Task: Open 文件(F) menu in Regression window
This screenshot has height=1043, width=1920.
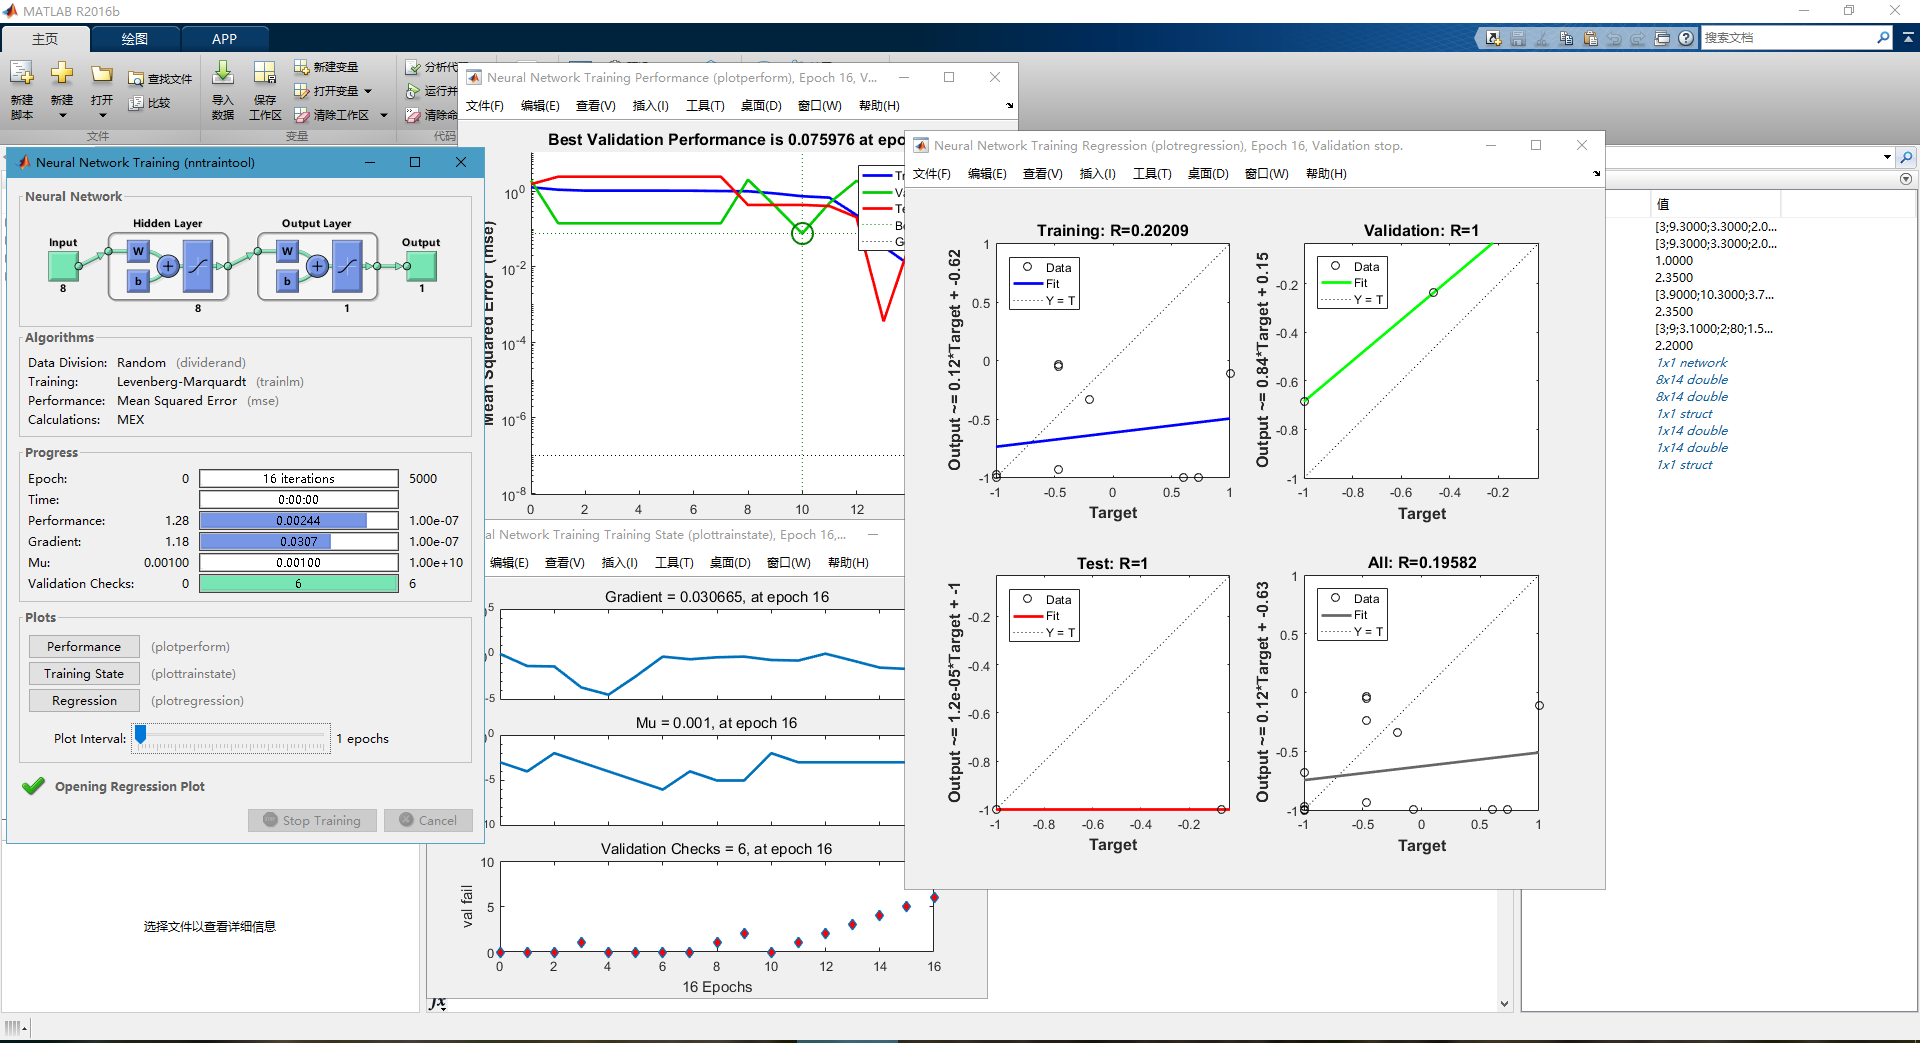Action: (932, 174)
